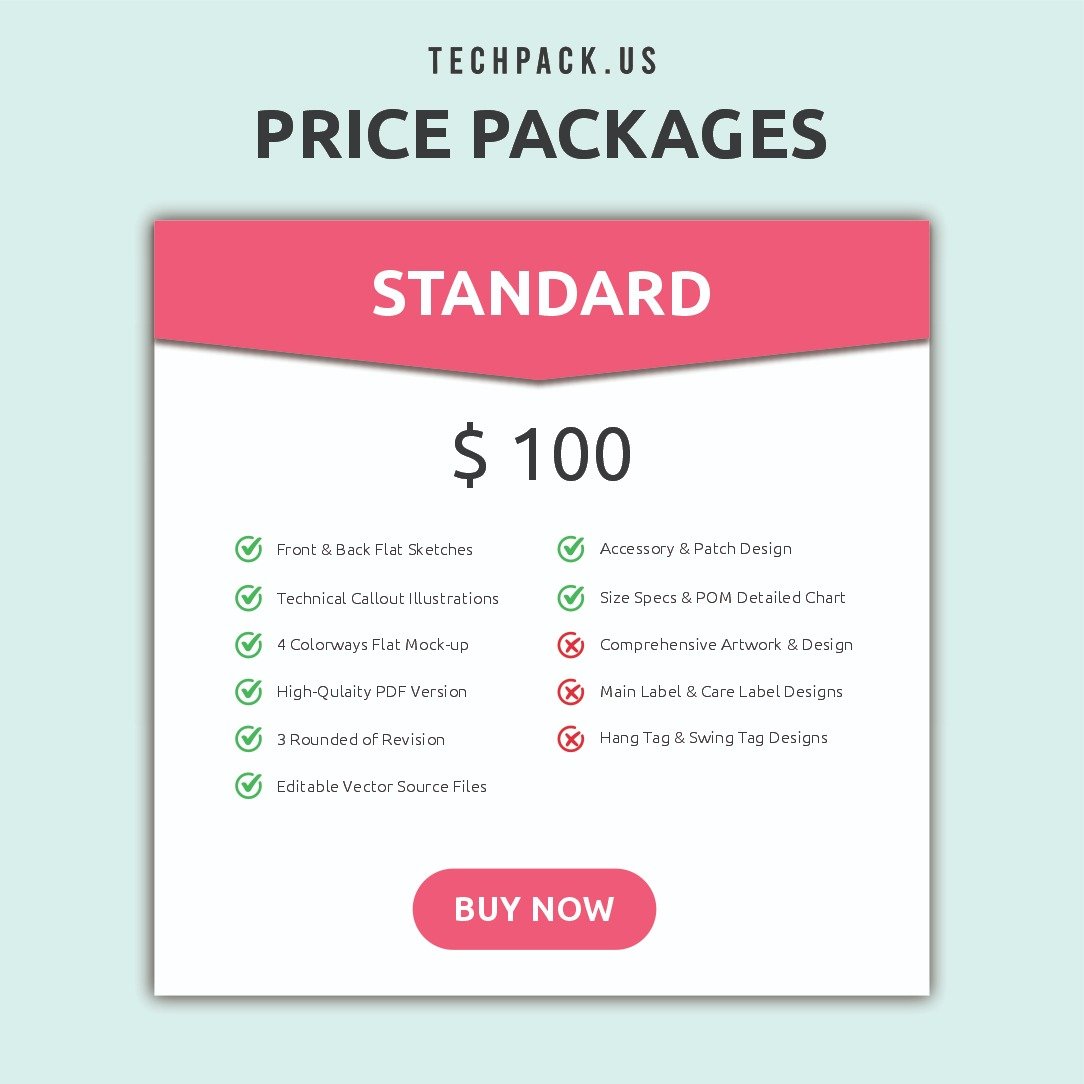This screenshot has height=1084, width=1084.
Task: Select the Comprehensive Artwork & Design text
Action: coord(726,645)
